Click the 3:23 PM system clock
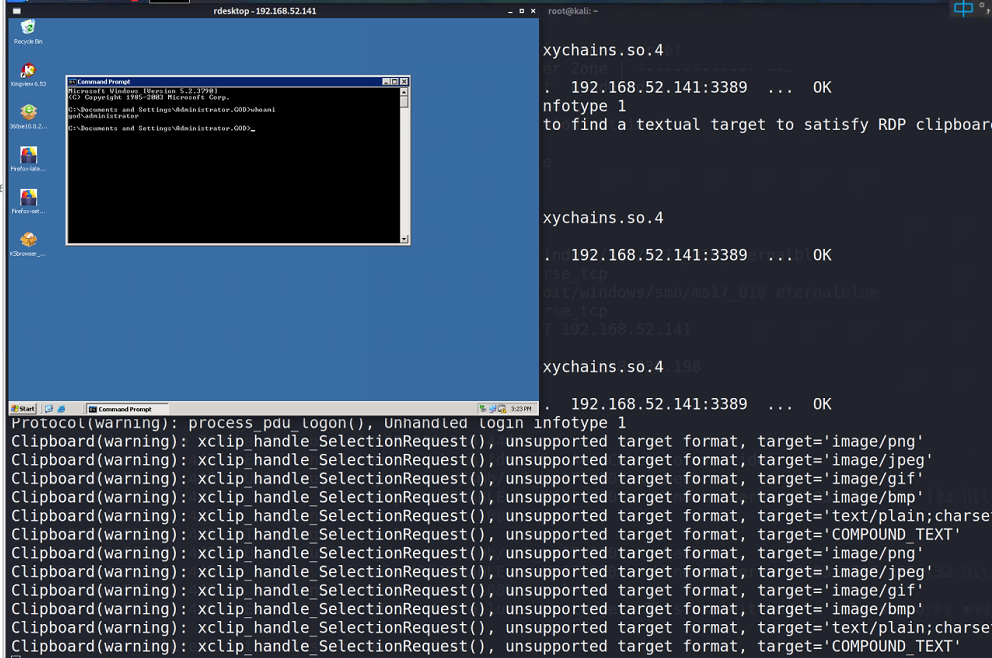 [521, 409]
